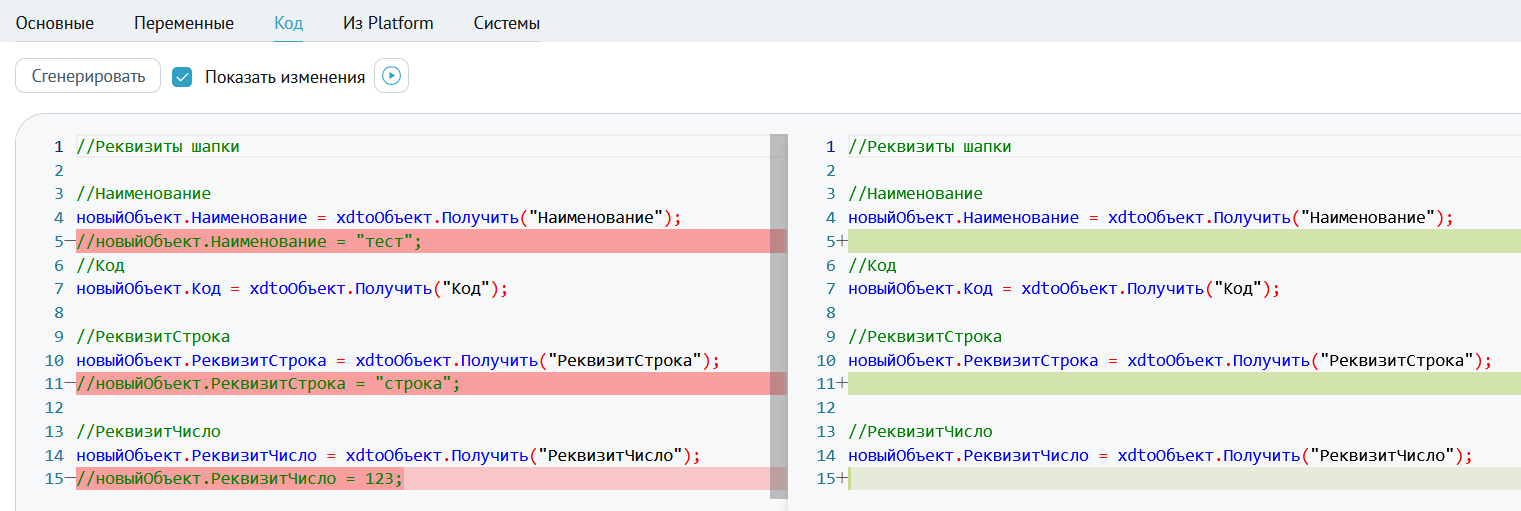The width and height of the screenshot is (1521, 511).
Task: Click the left editor vertical scrollbar
Action: (x=778, y=314)
